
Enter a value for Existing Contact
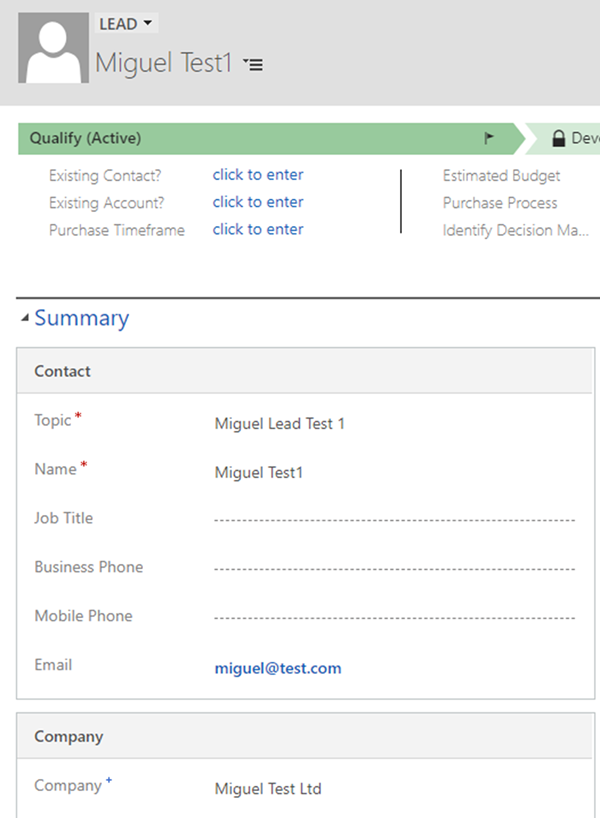pos(258,175)
